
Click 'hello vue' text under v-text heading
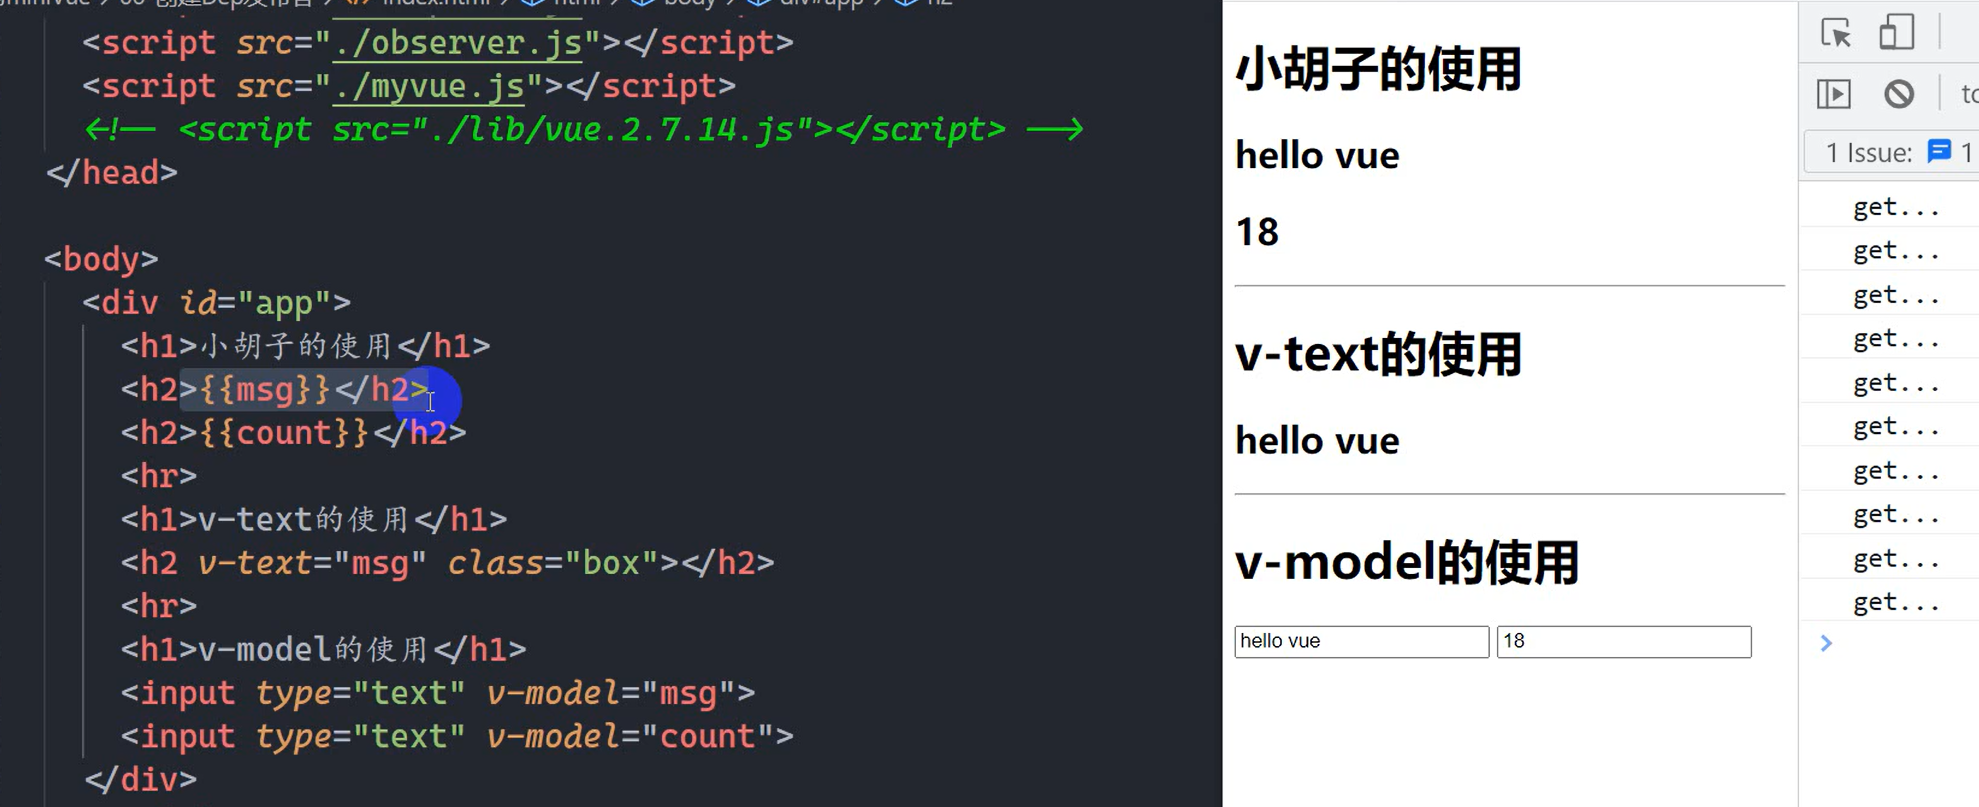1317,441
